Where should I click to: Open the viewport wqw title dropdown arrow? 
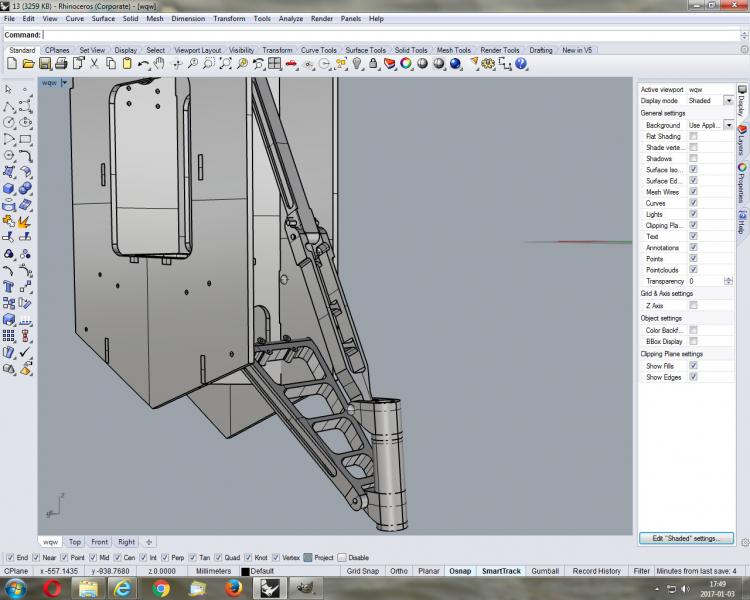pos(64,83)
